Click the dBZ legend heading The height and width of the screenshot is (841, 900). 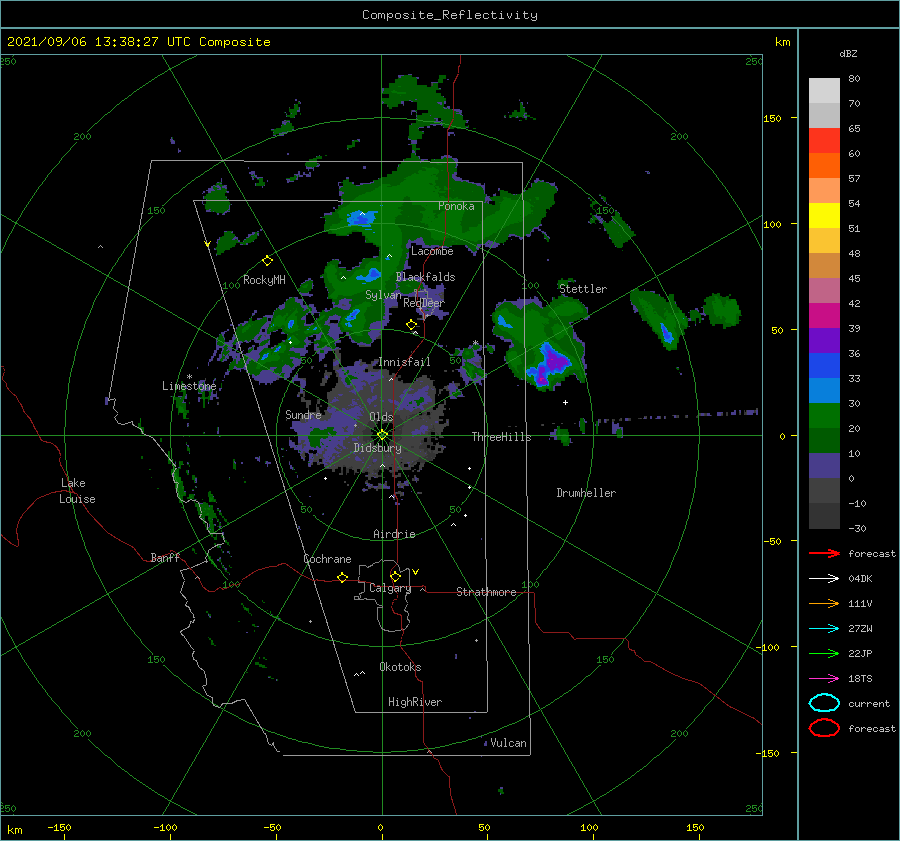(x=848, y=53)
